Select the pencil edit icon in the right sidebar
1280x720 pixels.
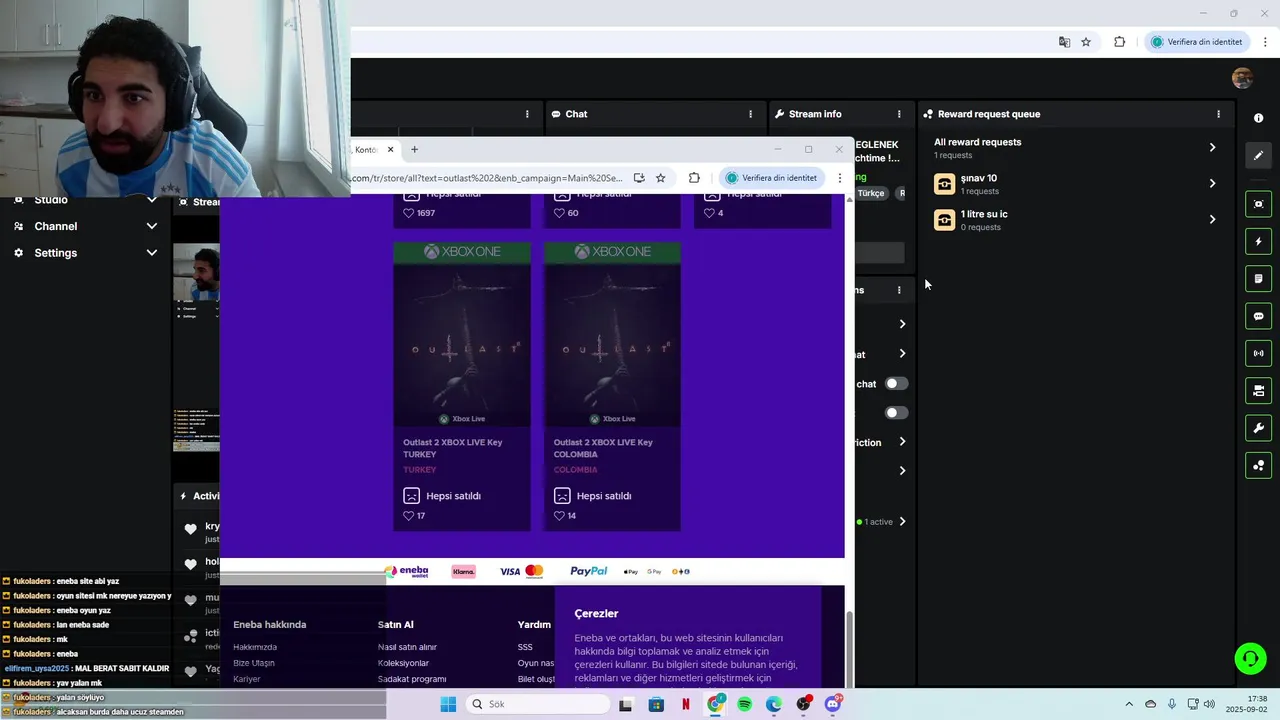[x=1258, y=155]
